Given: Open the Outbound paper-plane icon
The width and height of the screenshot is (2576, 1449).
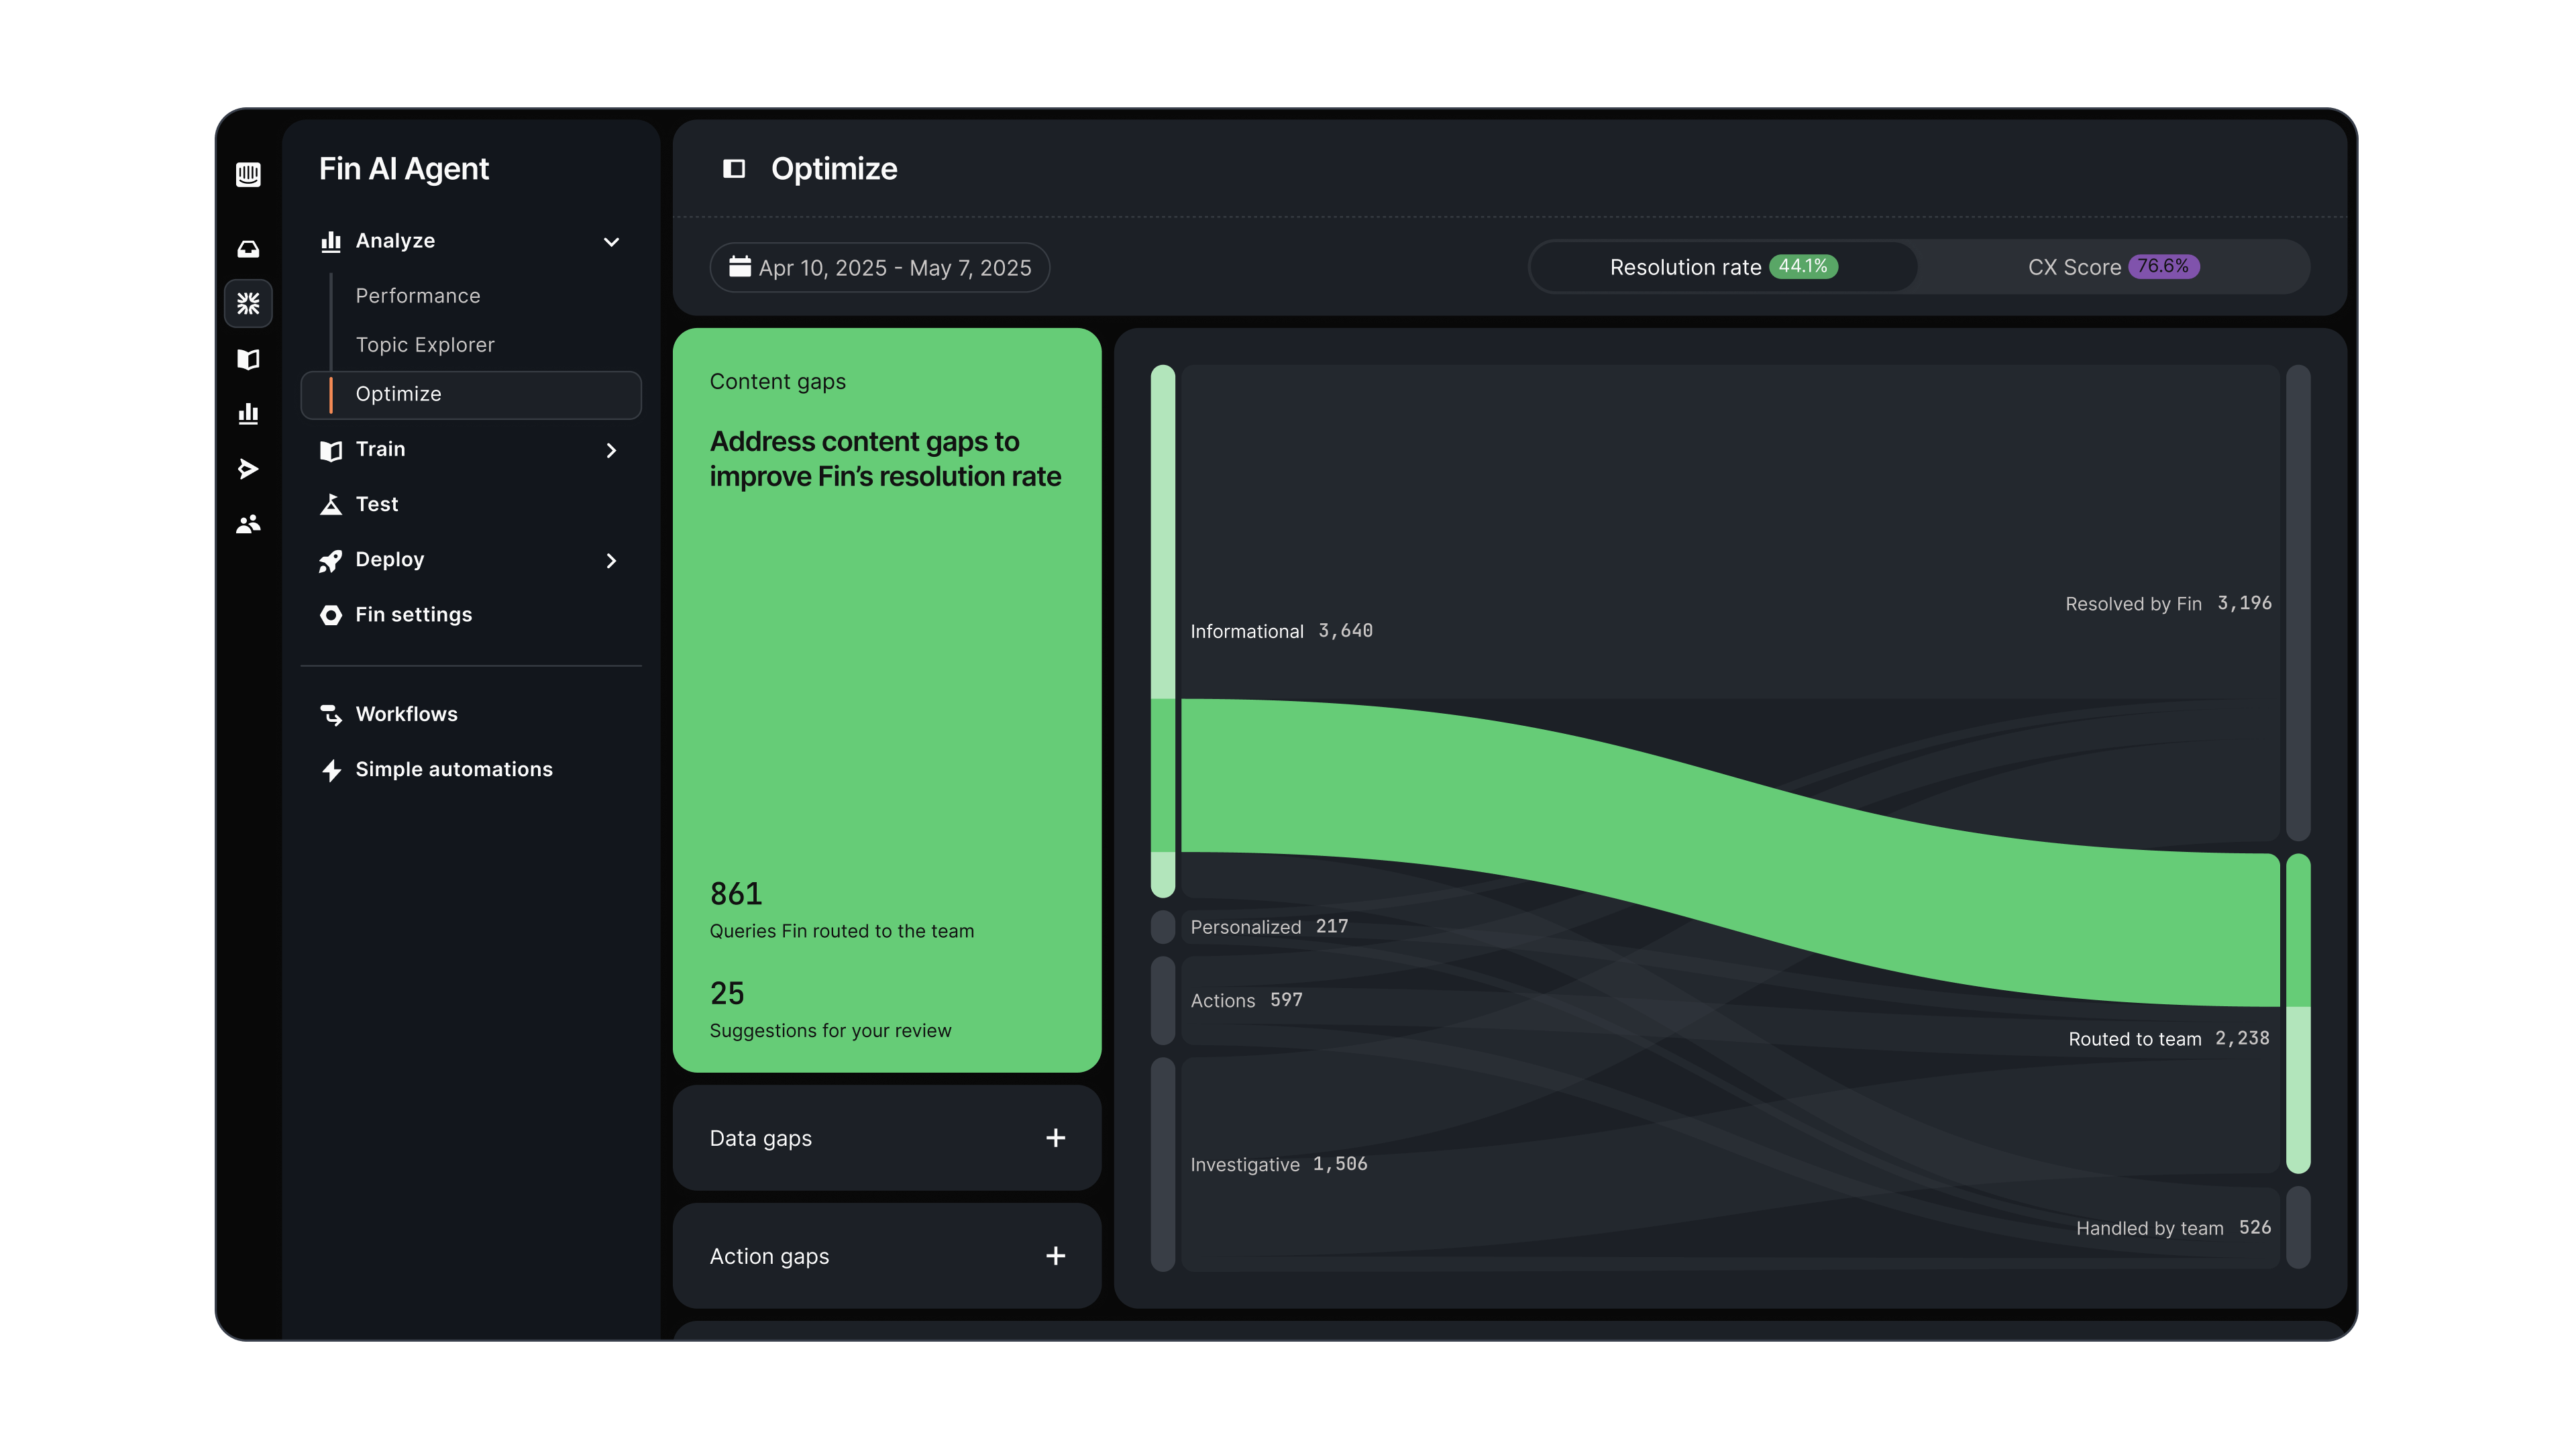Looking at the screenshot, I should point(248,469).
